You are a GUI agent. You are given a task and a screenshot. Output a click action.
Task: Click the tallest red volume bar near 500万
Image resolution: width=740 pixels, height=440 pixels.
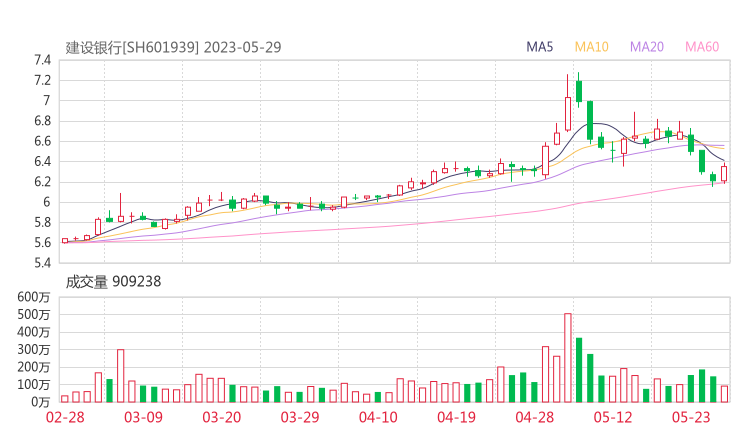point(568,358)
